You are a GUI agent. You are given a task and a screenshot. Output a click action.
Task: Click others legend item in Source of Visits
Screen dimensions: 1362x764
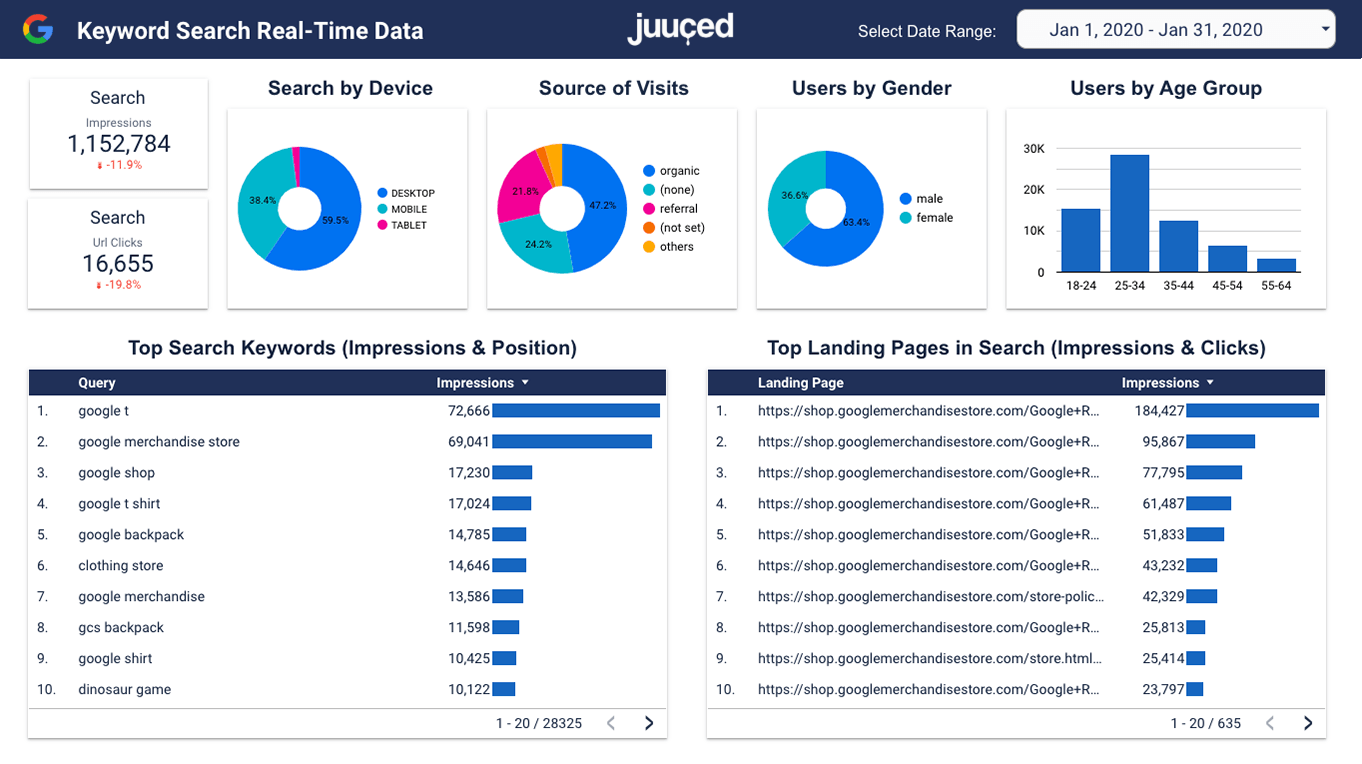point(668,247)
